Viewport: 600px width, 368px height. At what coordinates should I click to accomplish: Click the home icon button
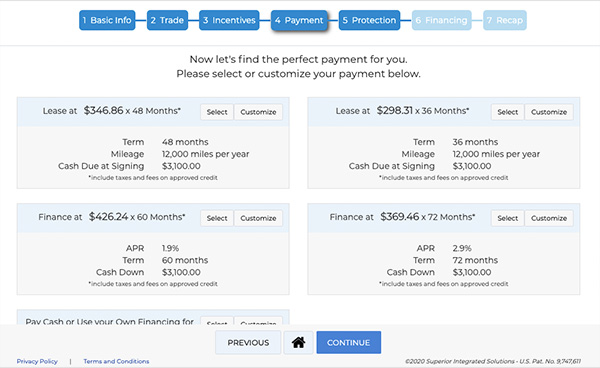pyautogui.click(x=298, y=342)
